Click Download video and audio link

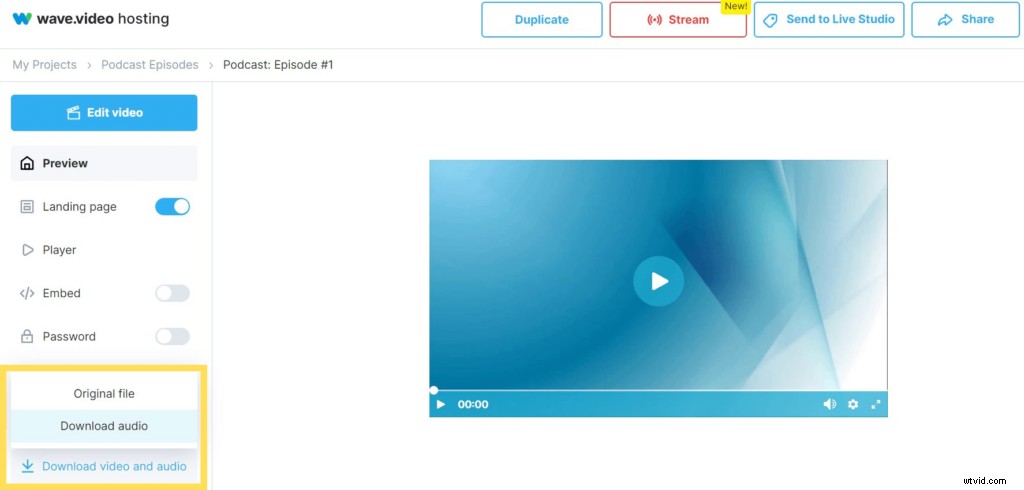[114, 466]
